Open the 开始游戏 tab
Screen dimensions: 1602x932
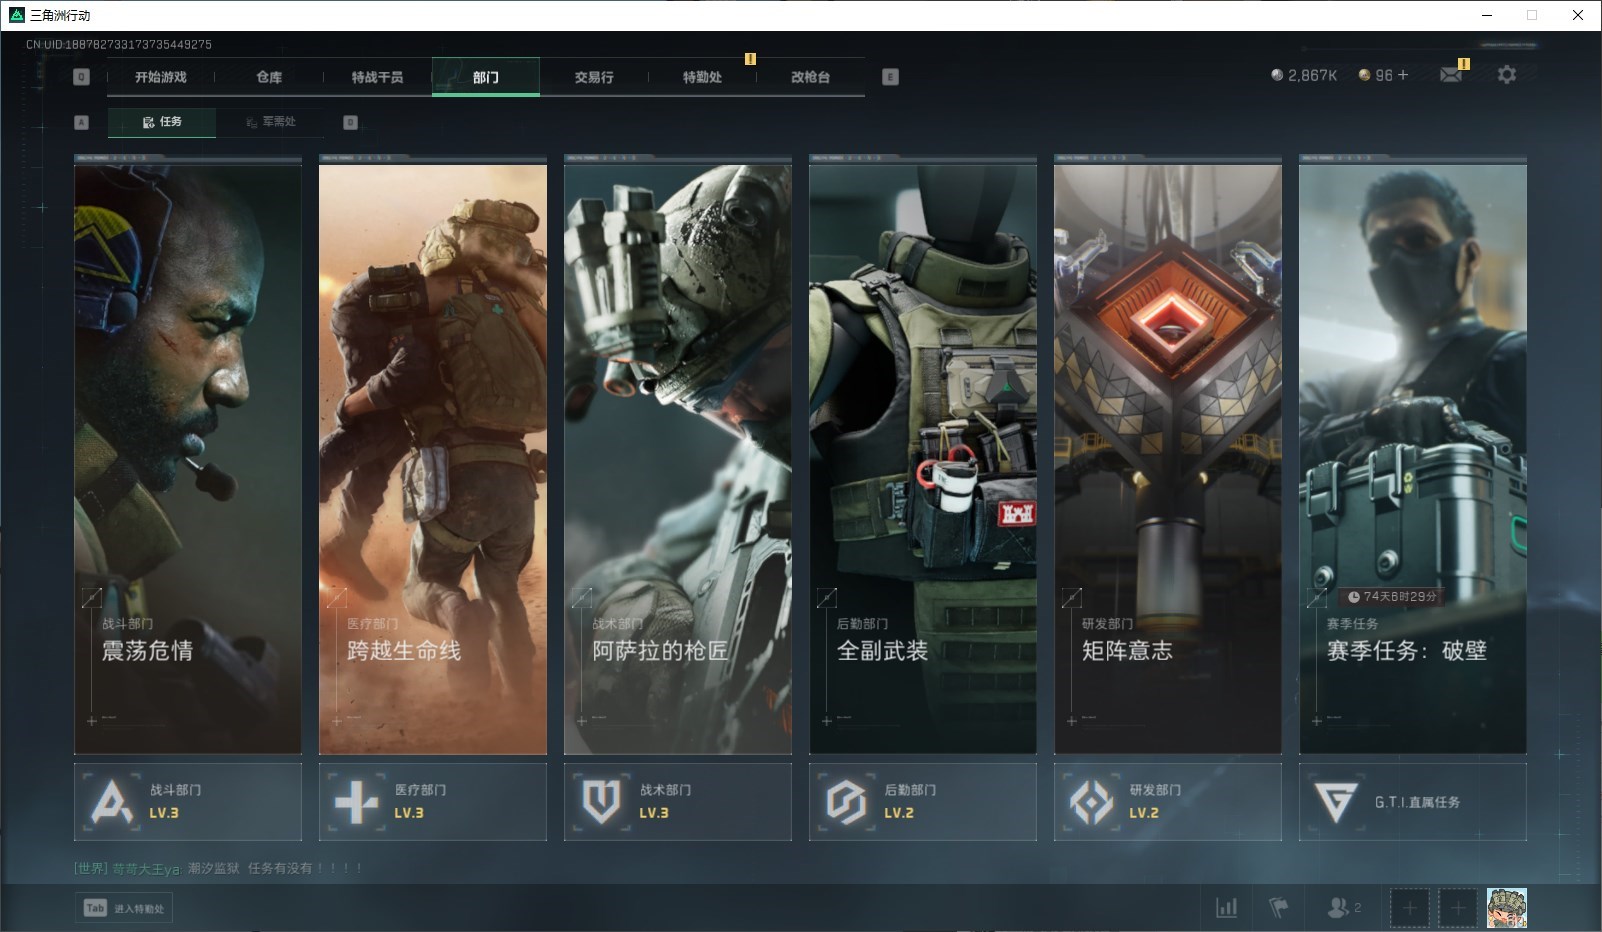click(161, 77)
